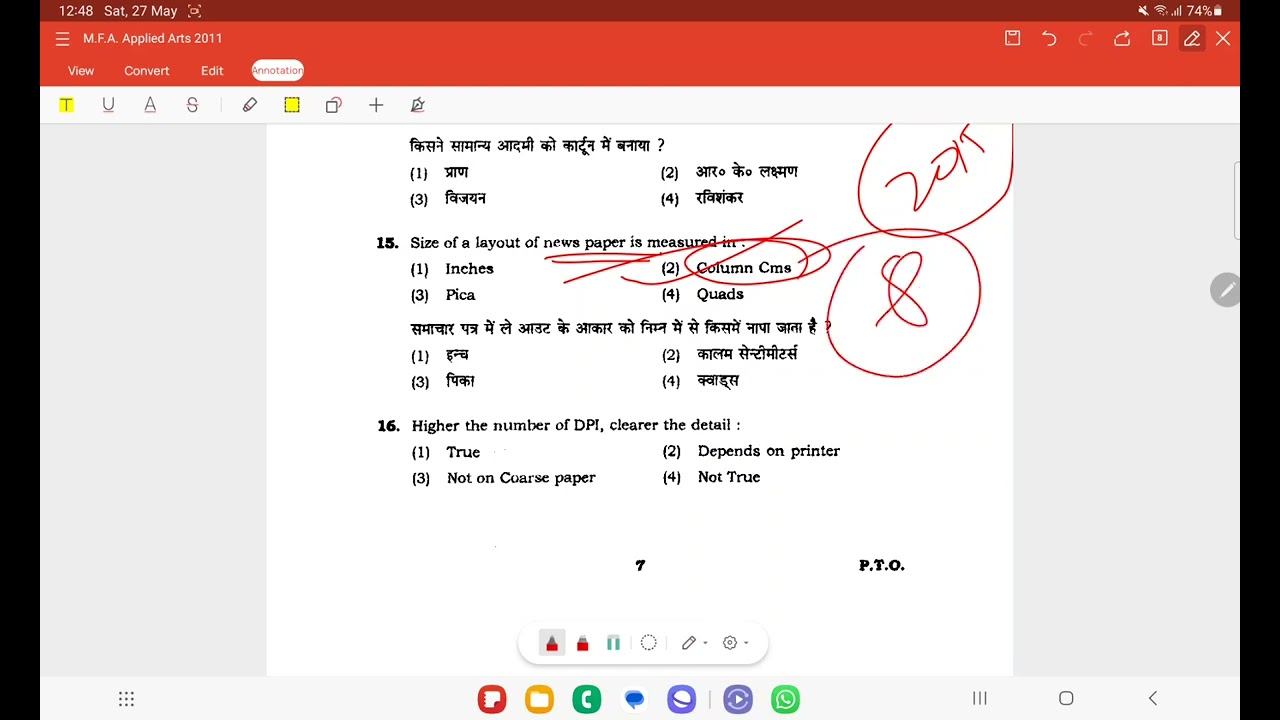
Task: Select the green eraser tool
Action: pyautogui.click(x=613, y=643)
